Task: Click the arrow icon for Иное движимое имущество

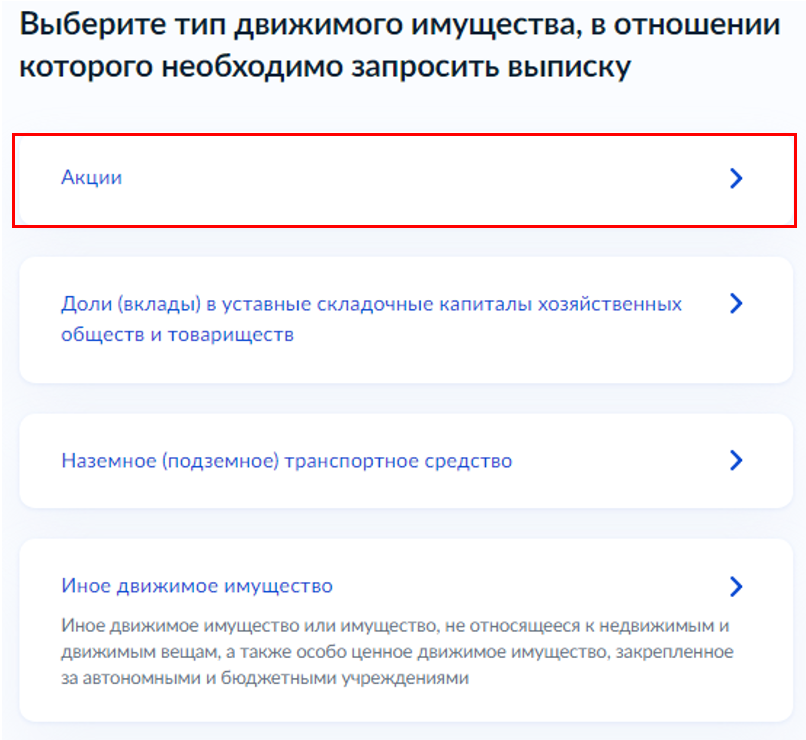Action: (736, 586)
